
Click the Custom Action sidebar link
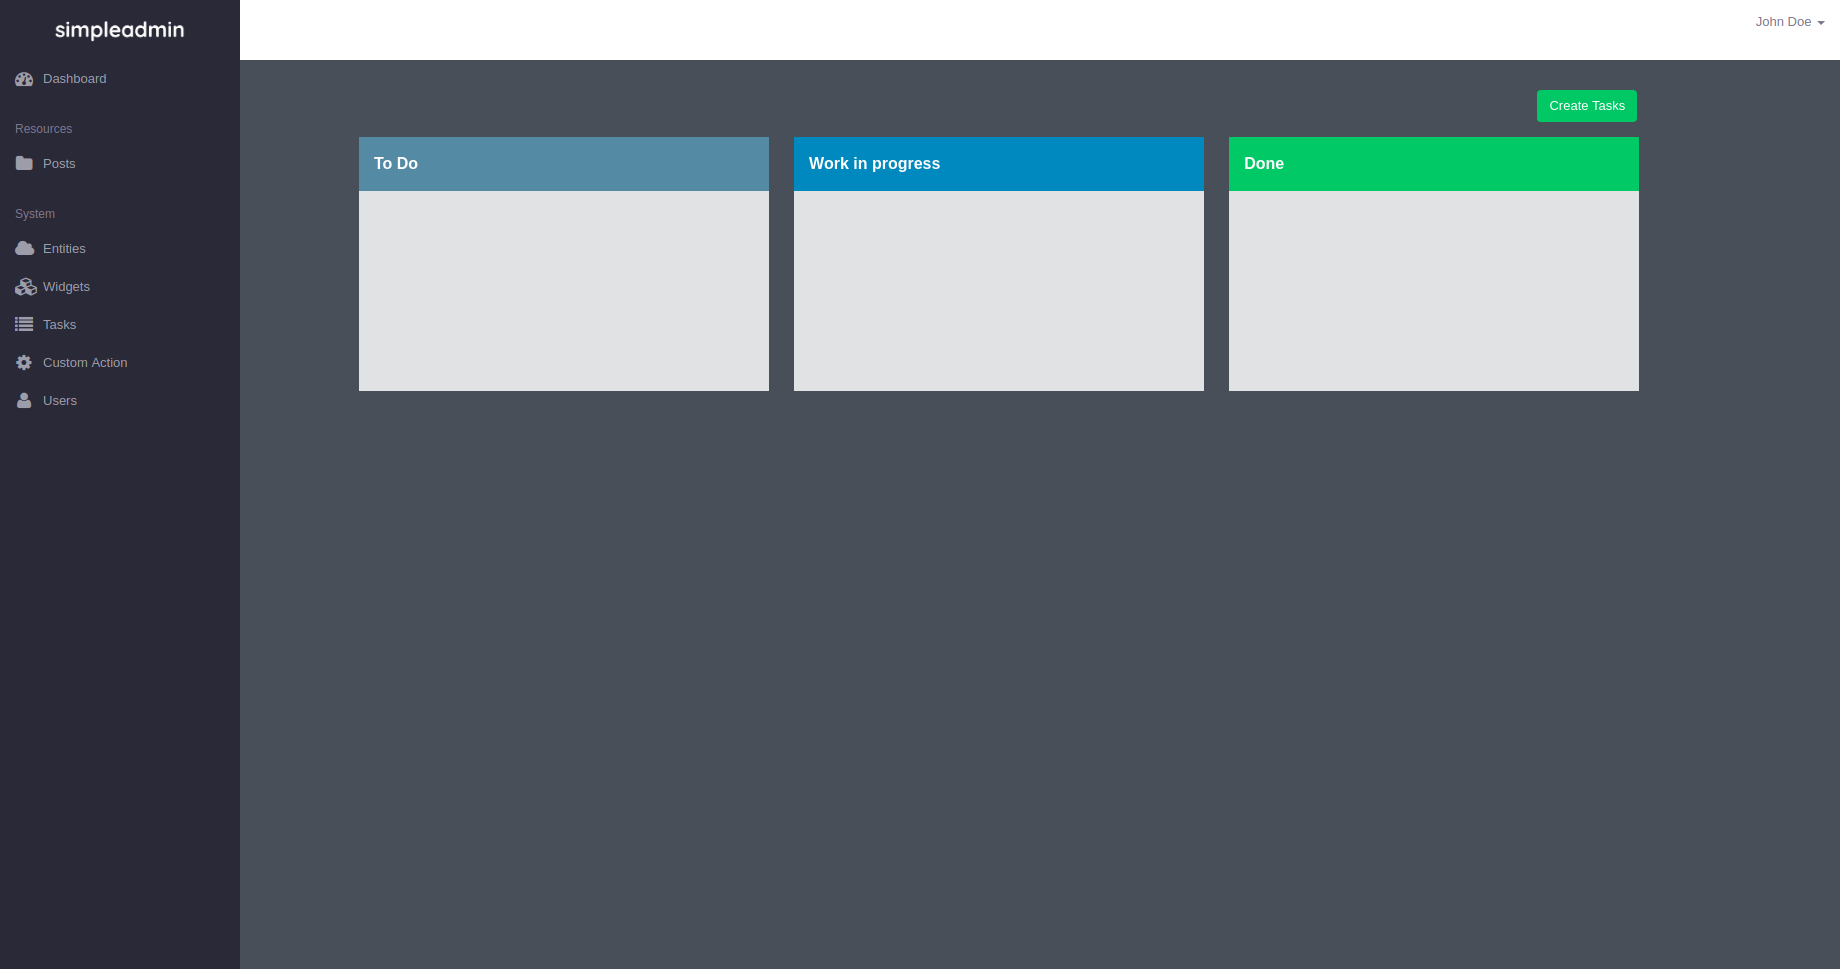84,362
